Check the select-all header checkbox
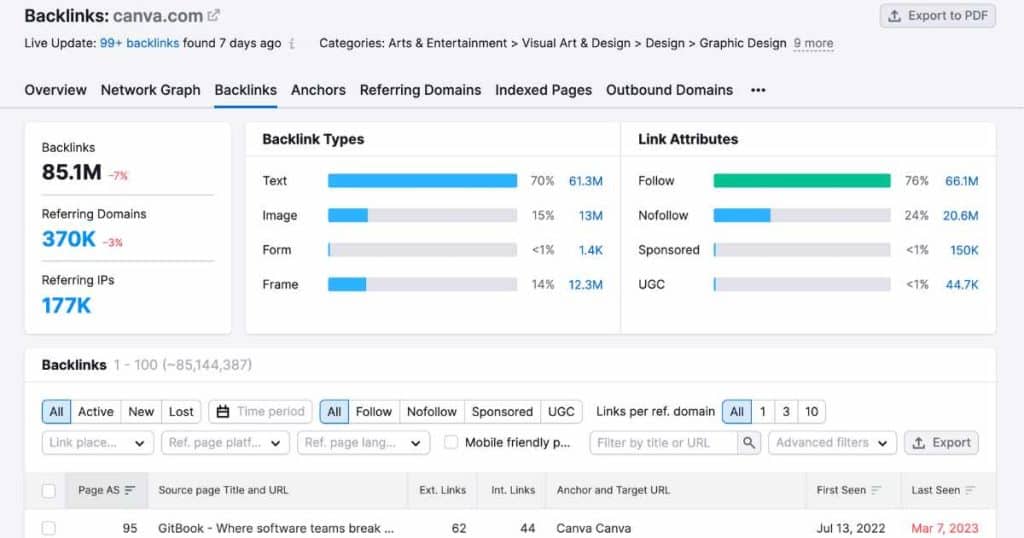This screenshot has height=538, width=1024. pyautogui.click(x=49, y=490)
